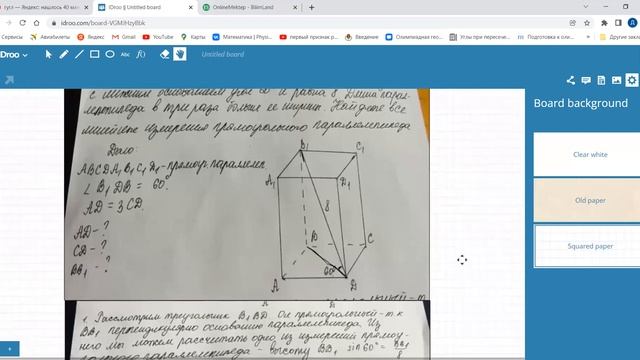This screenshot has width=640, height=360.
Task: Click the parallelepiped photo on board
Action: 247,194
